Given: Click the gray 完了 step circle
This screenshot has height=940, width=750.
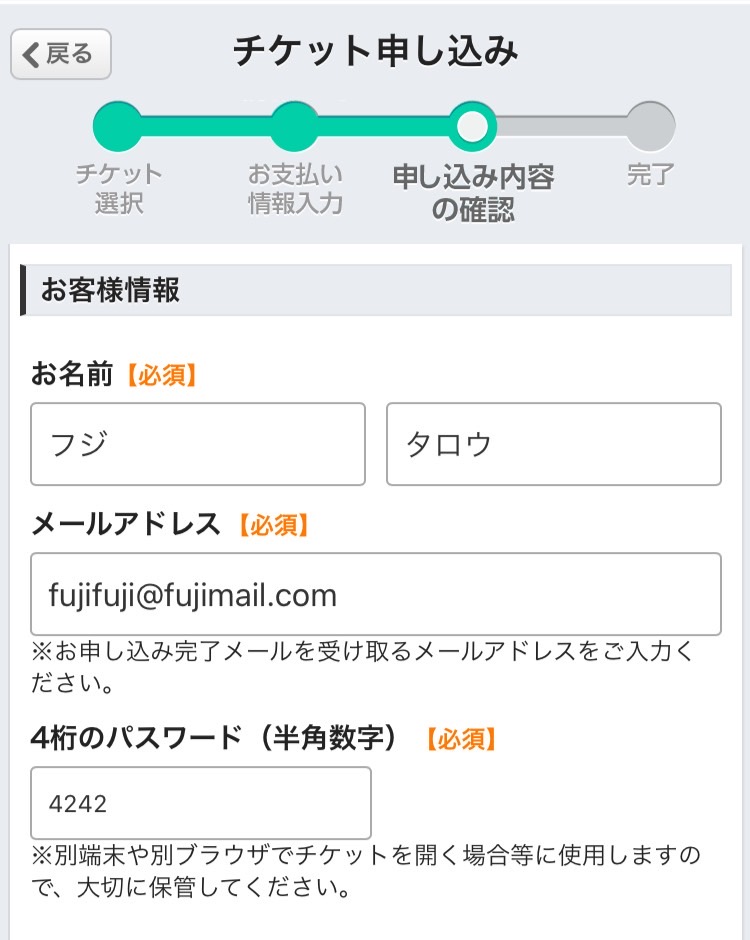Looking at the screenshot, I should [x=650, y=126].
